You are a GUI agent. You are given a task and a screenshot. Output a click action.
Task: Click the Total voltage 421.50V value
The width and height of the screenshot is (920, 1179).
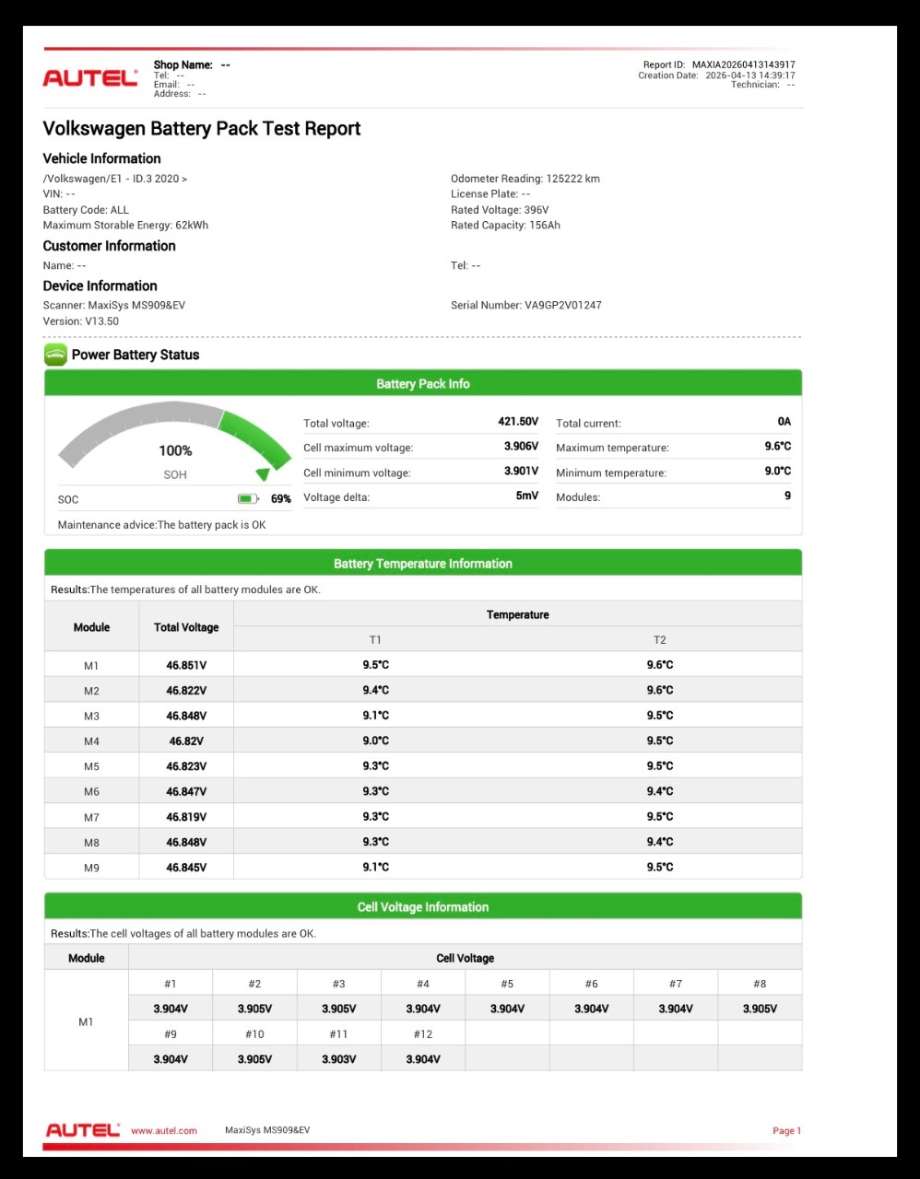click(518, 422)
